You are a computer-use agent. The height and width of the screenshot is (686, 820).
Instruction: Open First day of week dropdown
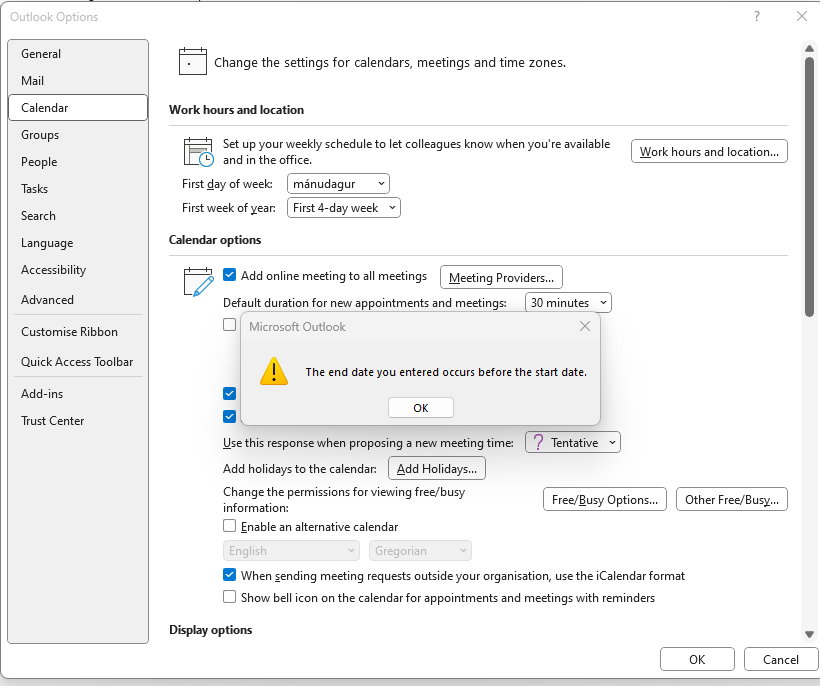338,184
